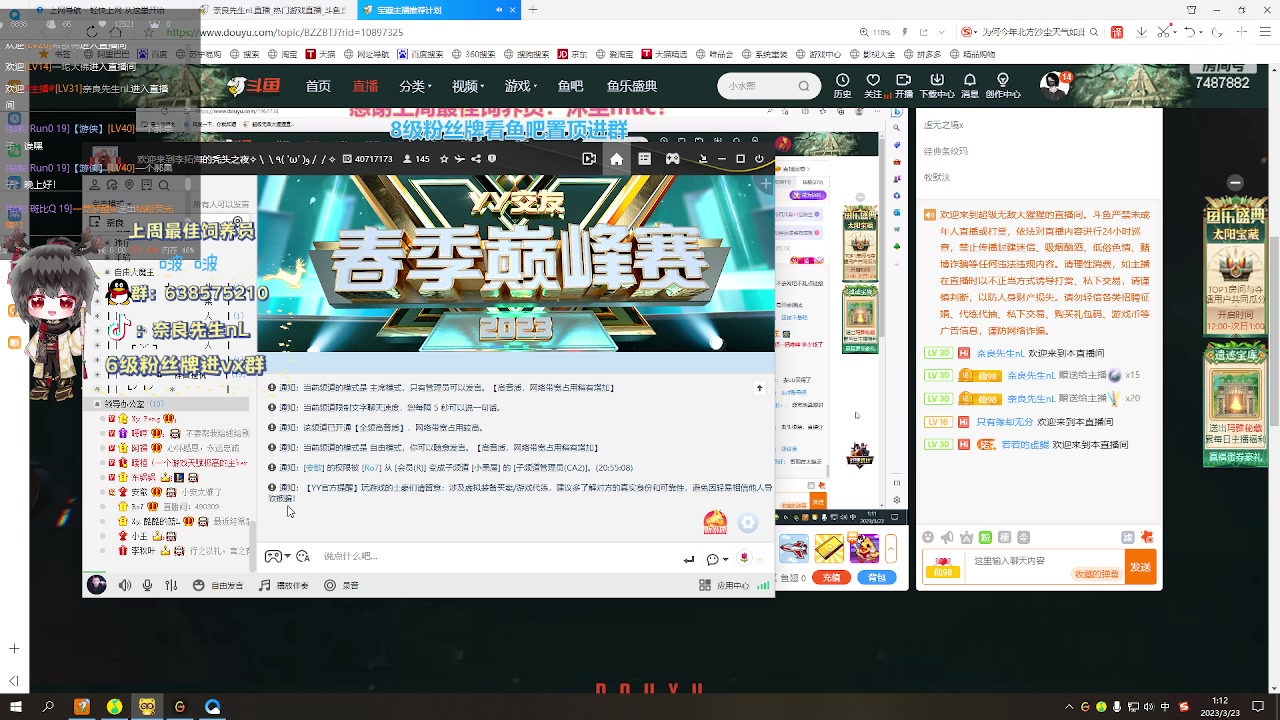
Task: Click YY flower gift icon
Action: [x=744, y=558]
